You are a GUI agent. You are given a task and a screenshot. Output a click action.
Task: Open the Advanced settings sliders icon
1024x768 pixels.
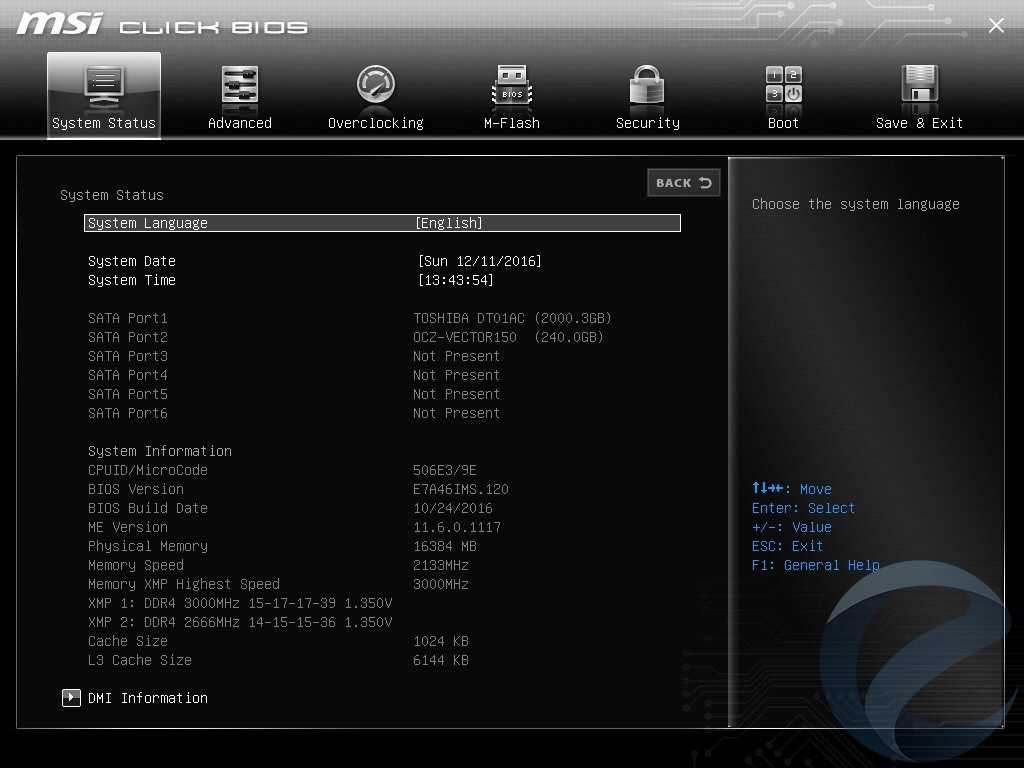pos(240,86)
